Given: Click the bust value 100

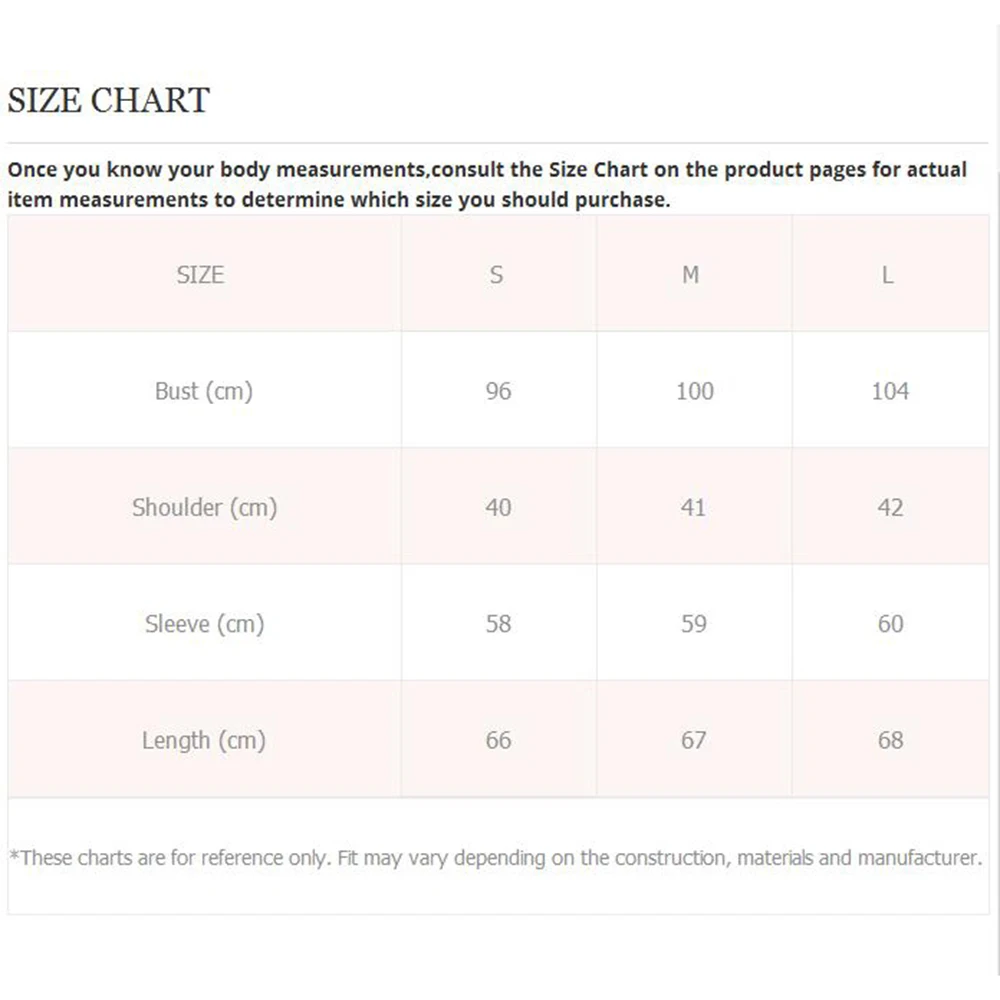Looking at the screenshot, I should [x=694, y=391].
